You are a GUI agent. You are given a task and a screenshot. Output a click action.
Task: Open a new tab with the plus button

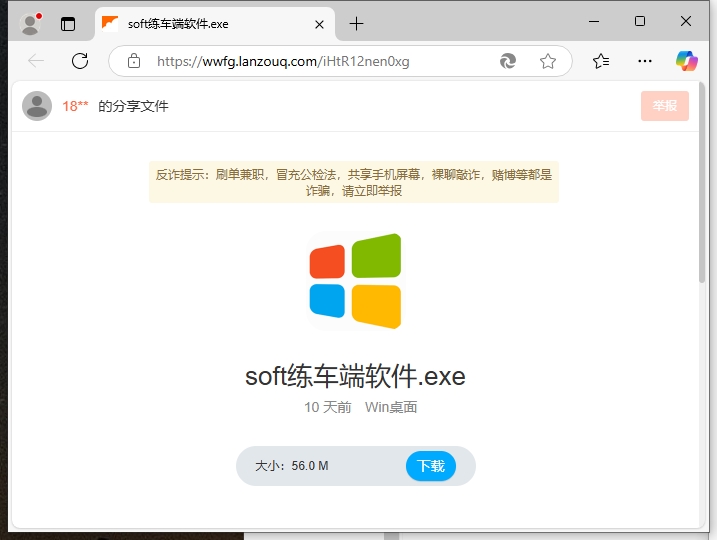pyautogui.click(x=356, y=24)
